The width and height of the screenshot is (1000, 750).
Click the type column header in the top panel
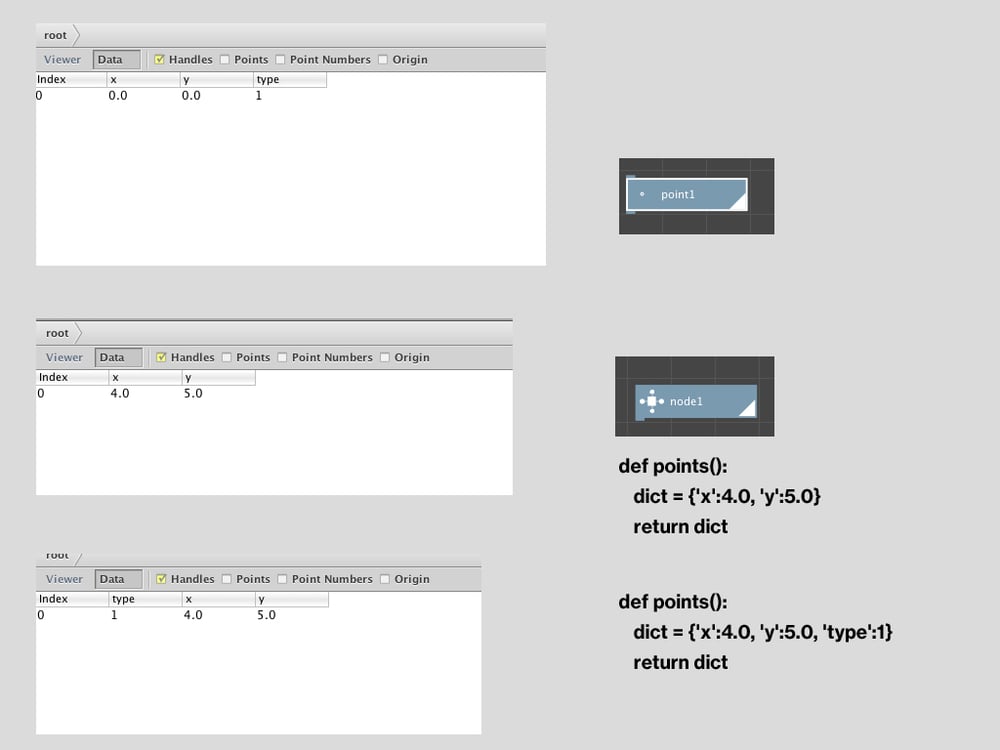(x=290, y=80)
